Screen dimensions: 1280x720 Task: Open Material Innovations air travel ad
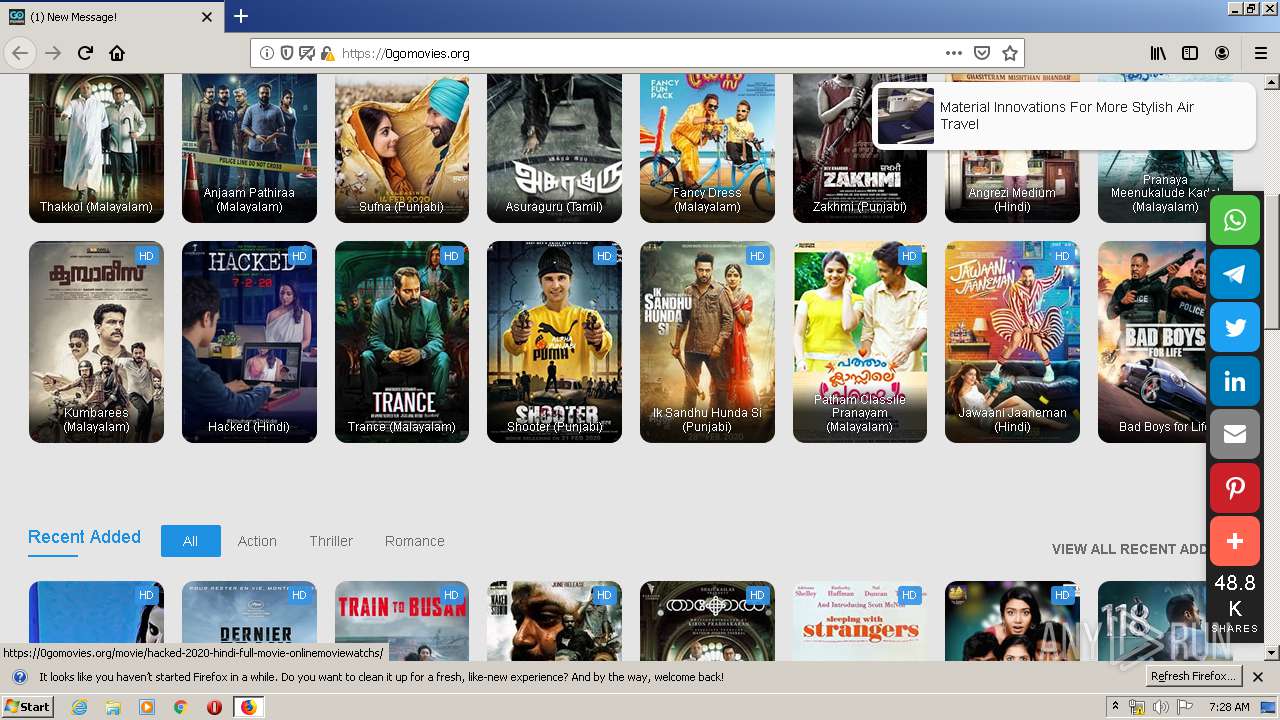(x=1065, y=116)
